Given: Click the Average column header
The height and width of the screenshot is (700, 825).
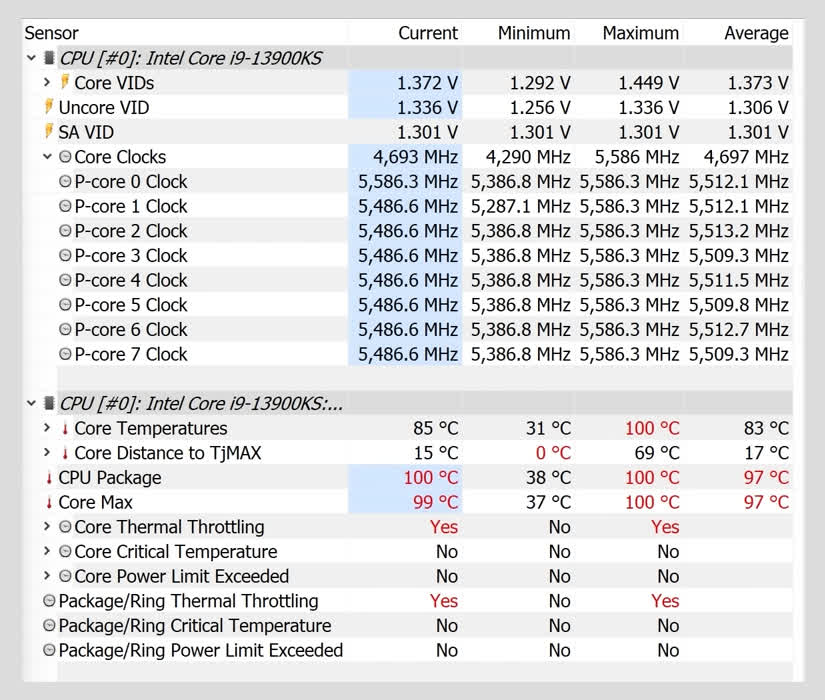Looking at the screenshot, I should coord(755,33).
